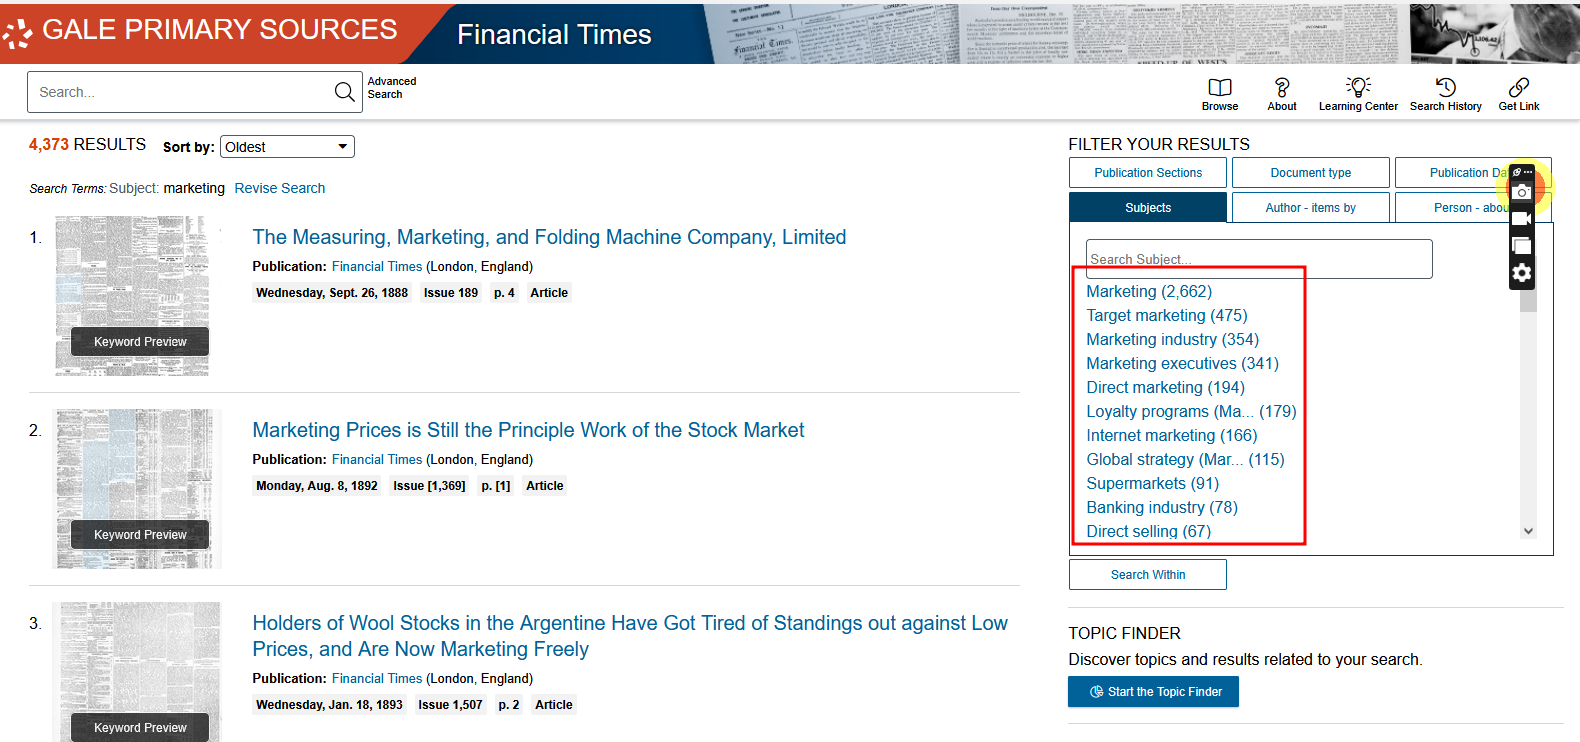Open the About question mark icon

(1281, 88)
